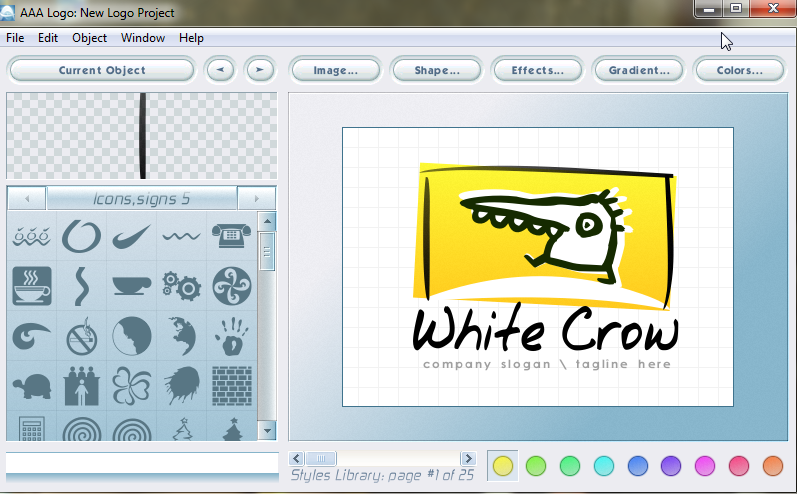Open the Object menu
797x494 pixels.
point(89,38)
